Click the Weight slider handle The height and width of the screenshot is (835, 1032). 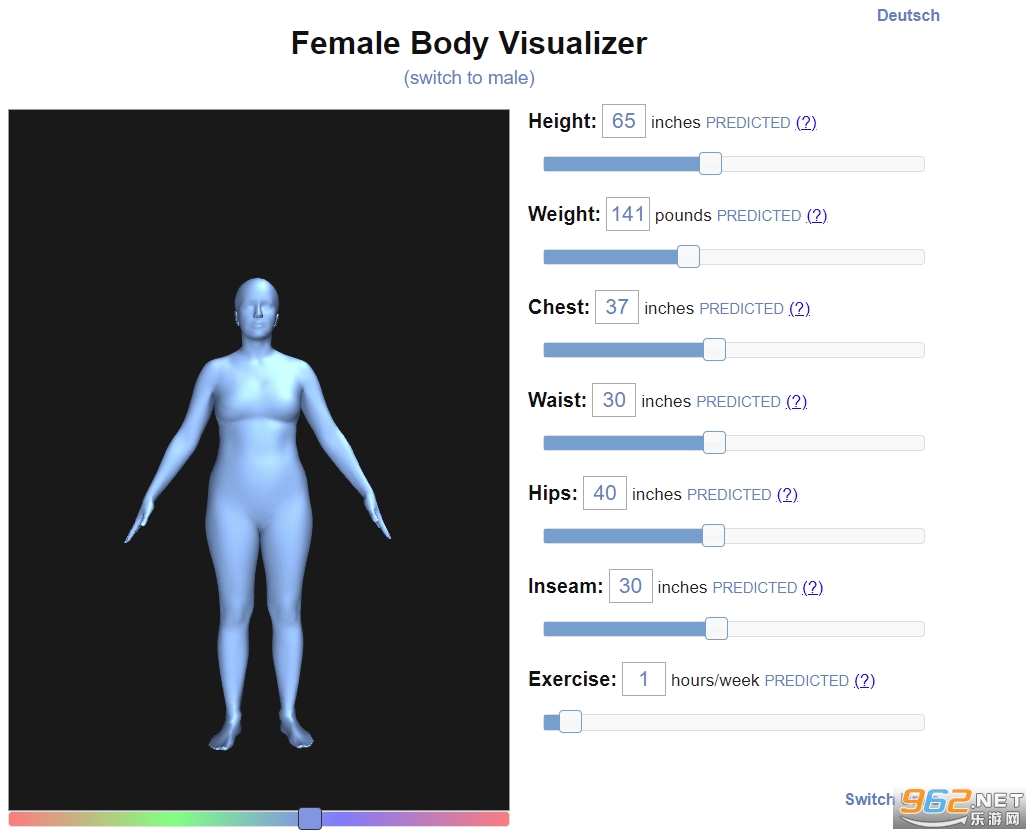point(688,256)
